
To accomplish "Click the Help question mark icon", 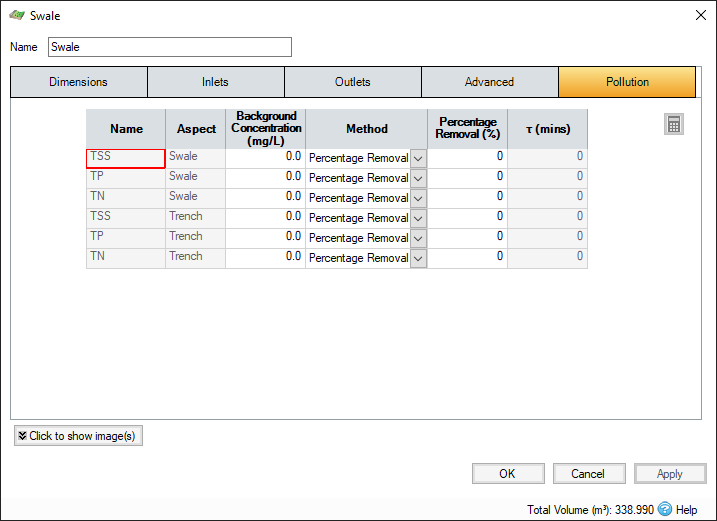I will coord(665,509).
